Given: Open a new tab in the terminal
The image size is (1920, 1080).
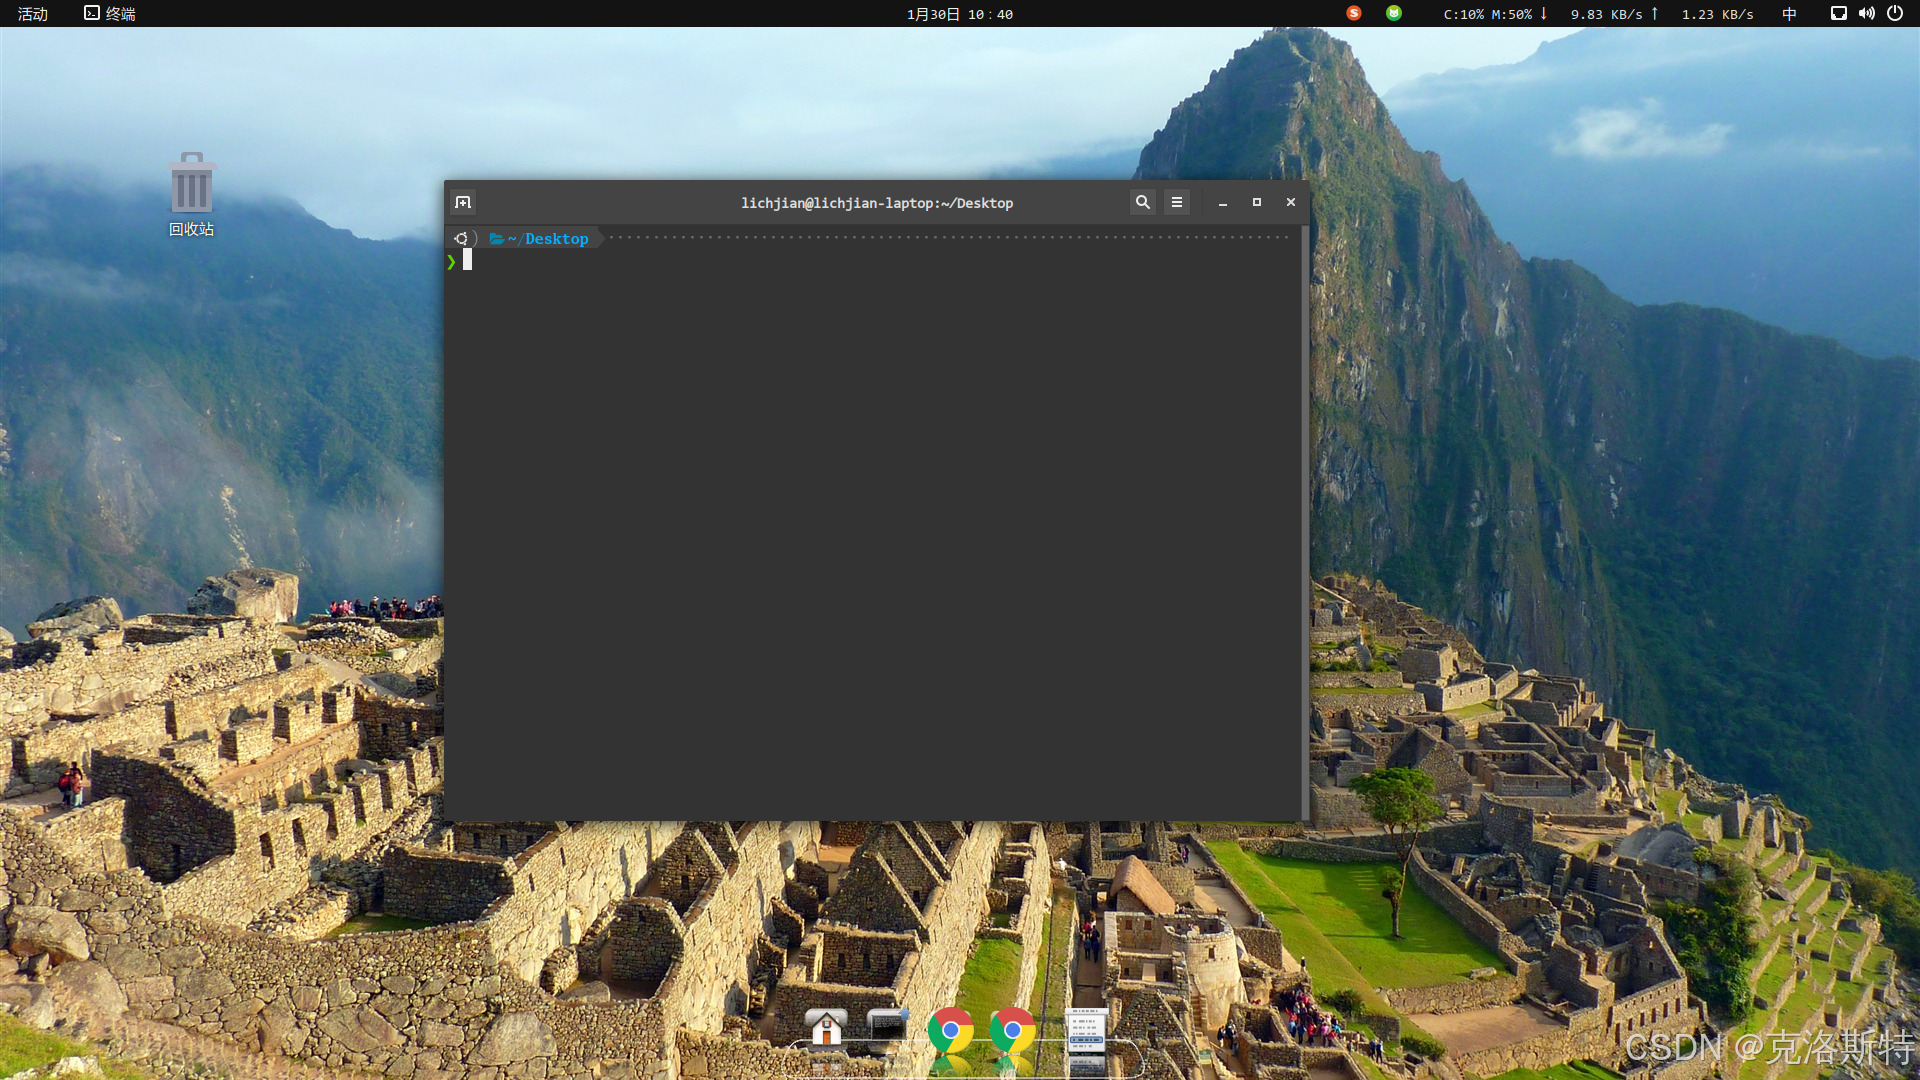Looking at the screenshot, I should (463, 202).
